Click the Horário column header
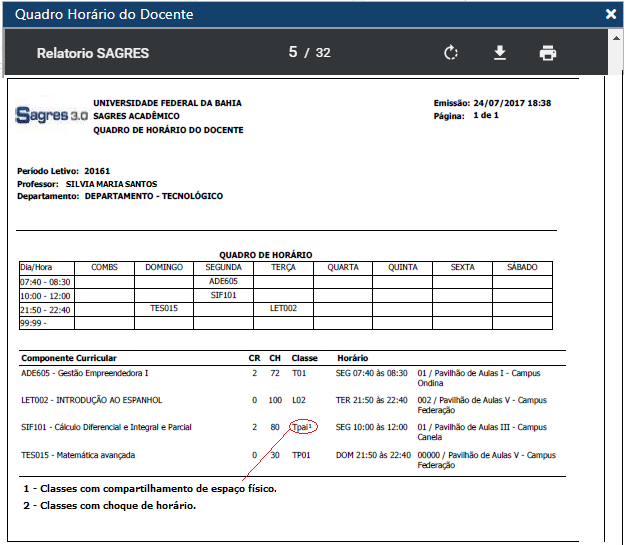This screenshot has width=627, height=545. [x=353, y=358]
